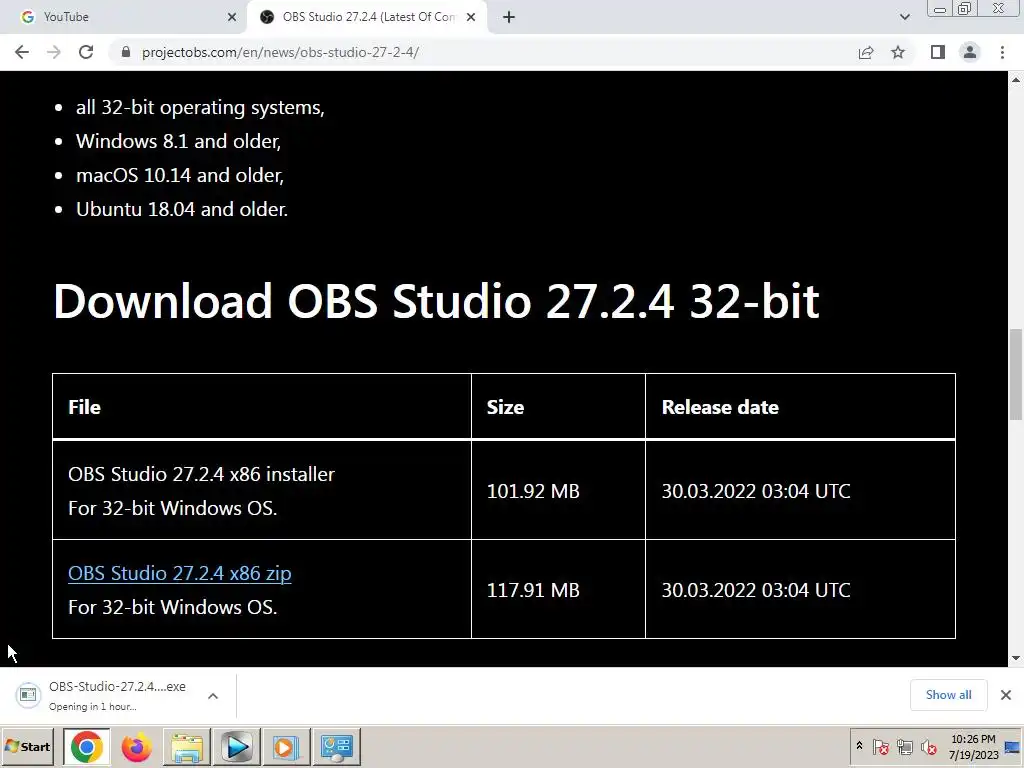Open the Chrome profile menu

tap(970, 52)
